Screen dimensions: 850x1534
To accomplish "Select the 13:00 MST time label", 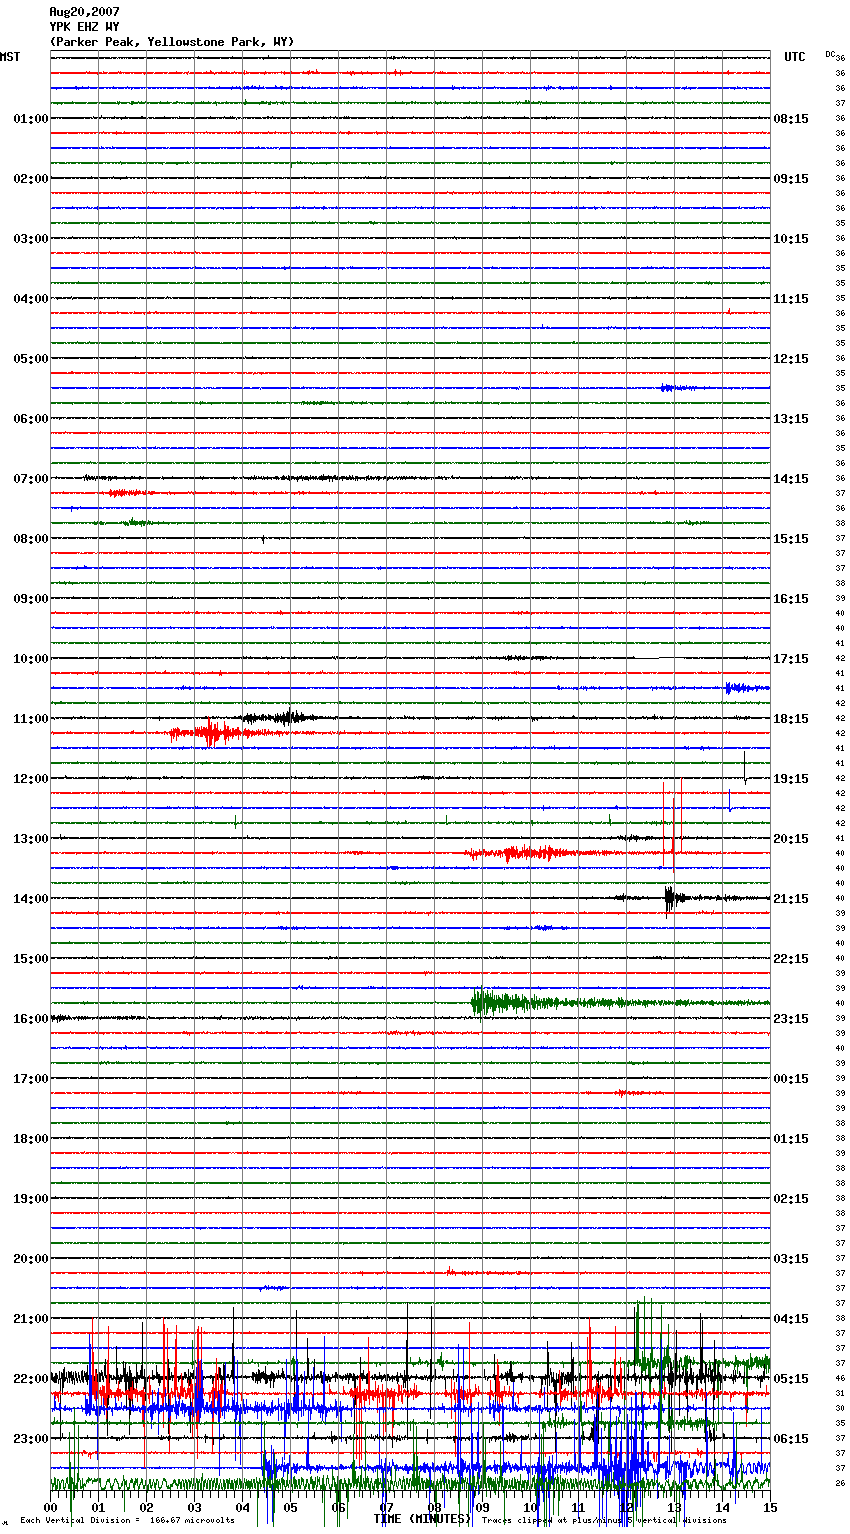I will 31,839.
